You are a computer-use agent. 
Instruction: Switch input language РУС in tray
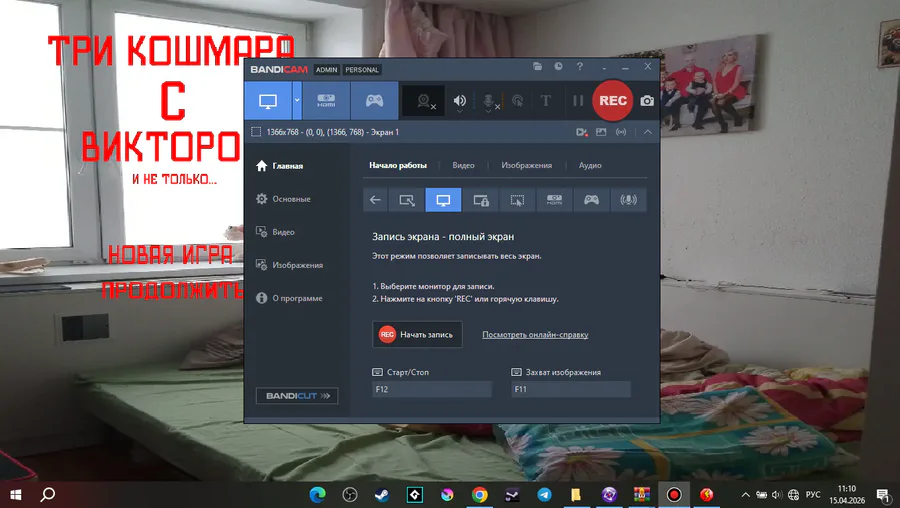(813, 494)
